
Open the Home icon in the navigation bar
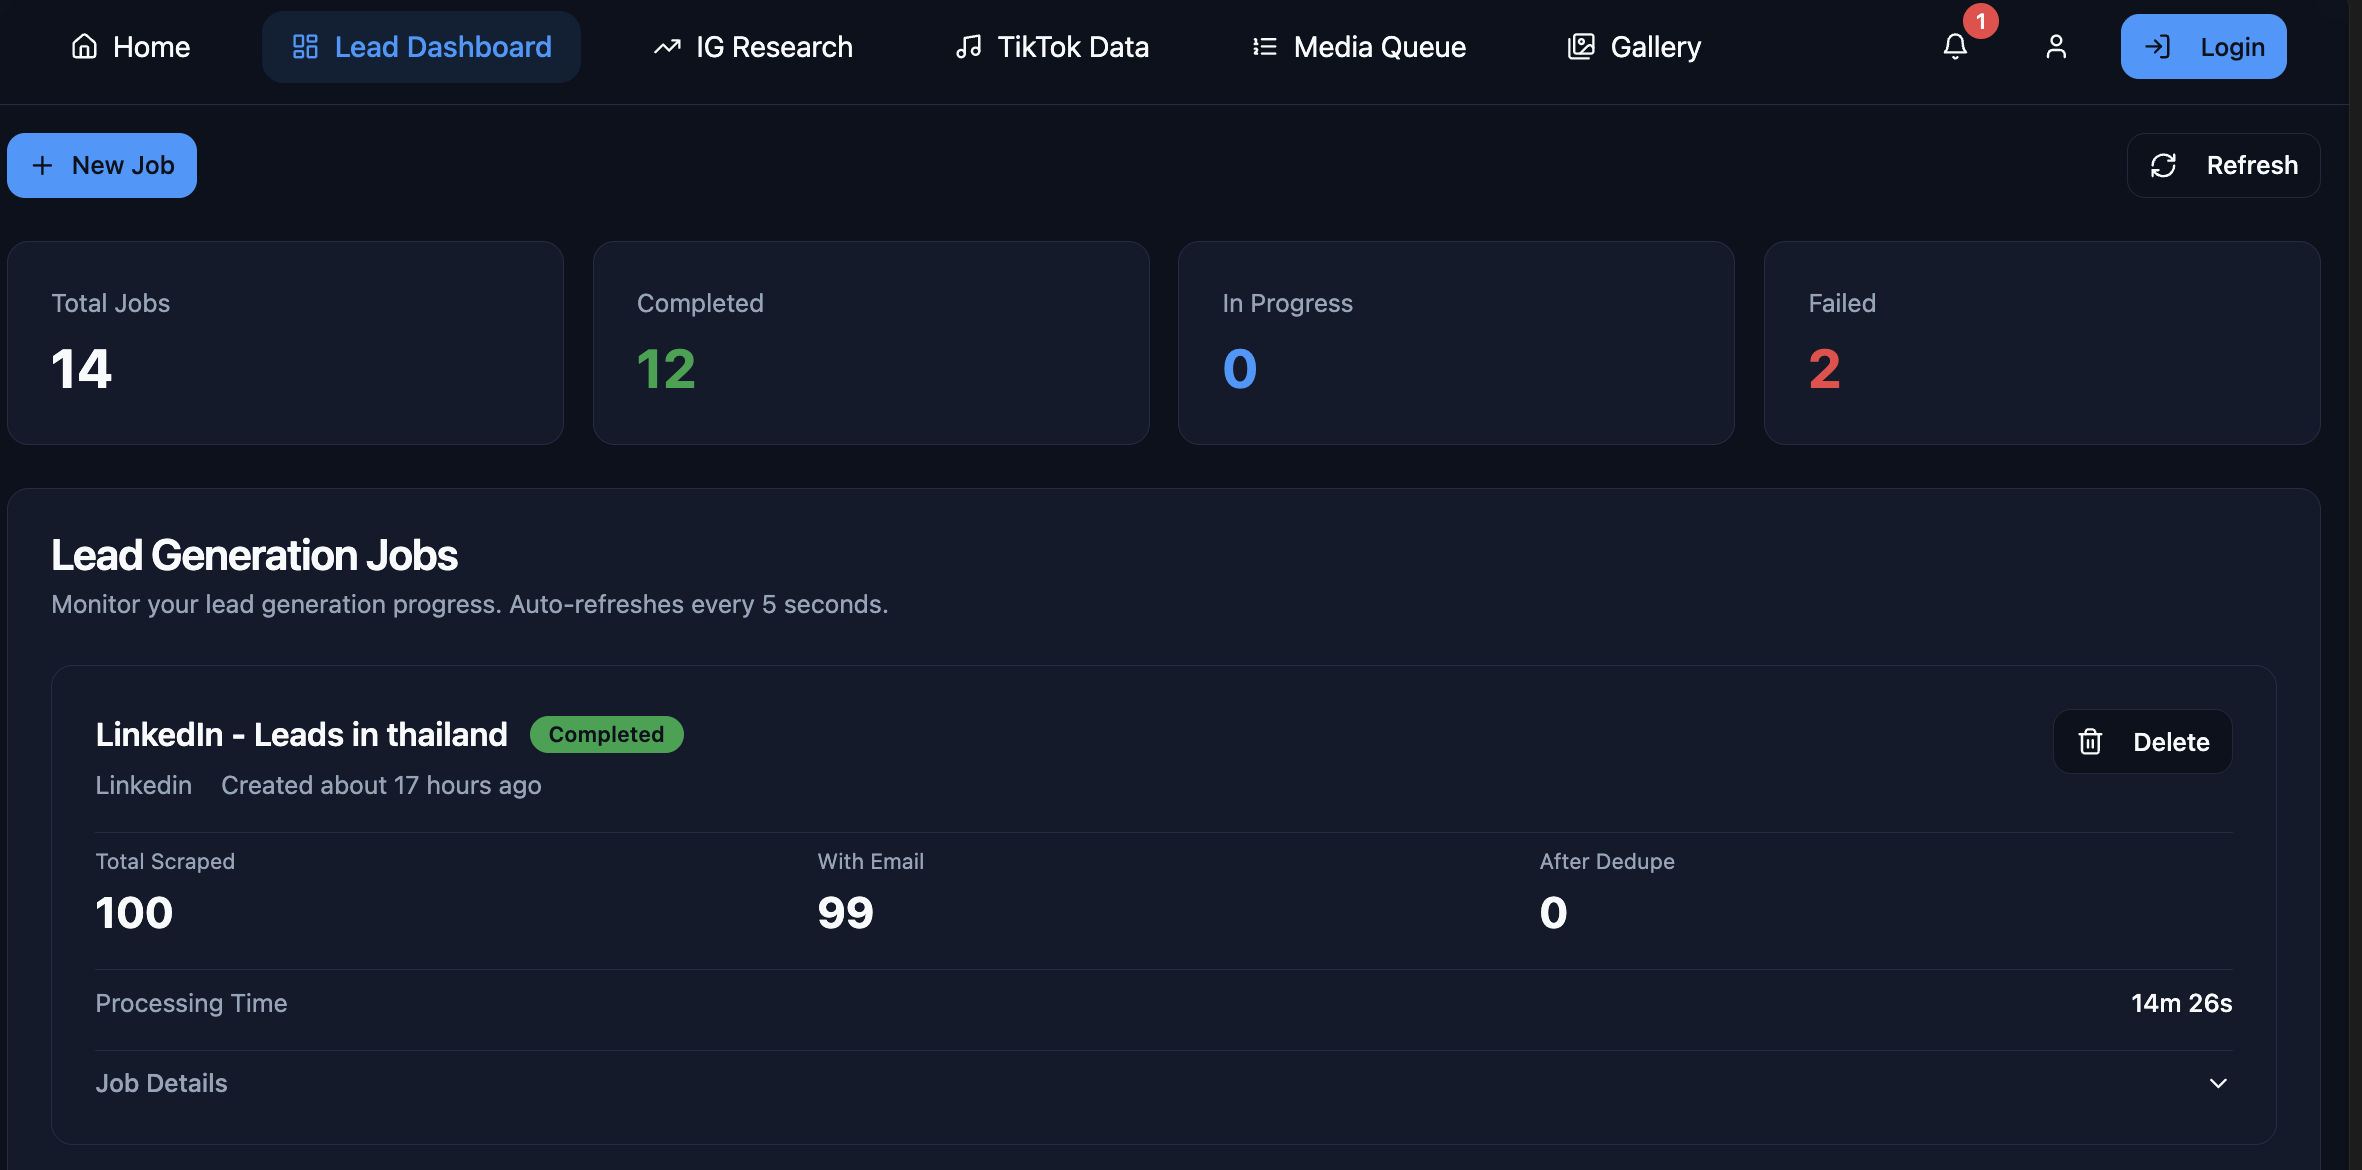tap(83, 46)
